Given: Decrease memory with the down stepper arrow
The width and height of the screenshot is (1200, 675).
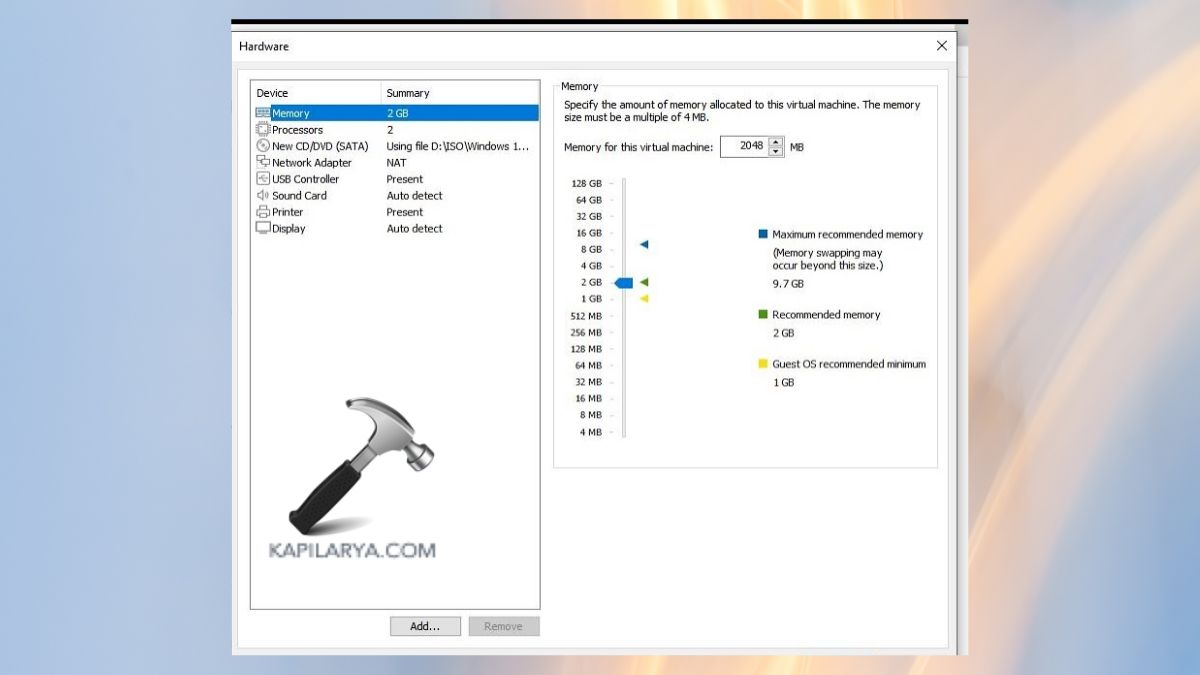Looking at the screenshot, I should (x=777, y=152).
